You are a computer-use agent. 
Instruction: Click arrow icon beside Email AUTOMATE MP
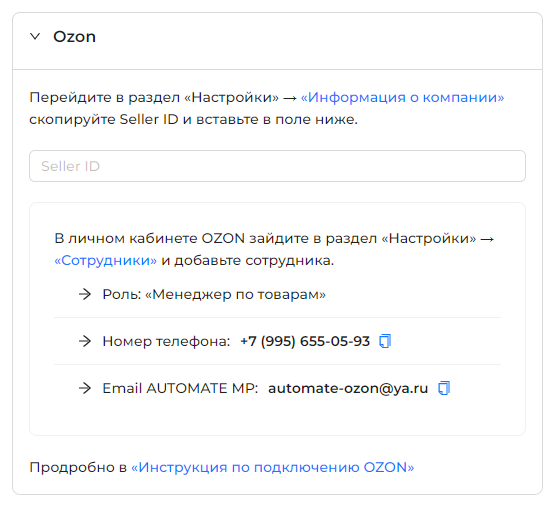(x=85, y=388)
